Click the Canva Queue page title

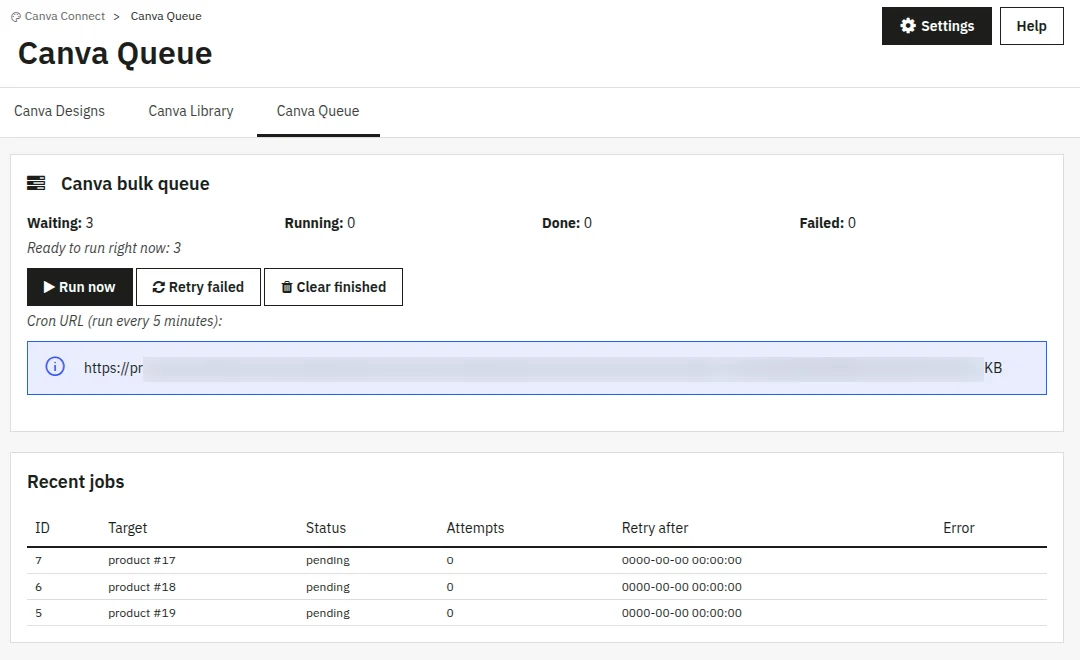115,54
